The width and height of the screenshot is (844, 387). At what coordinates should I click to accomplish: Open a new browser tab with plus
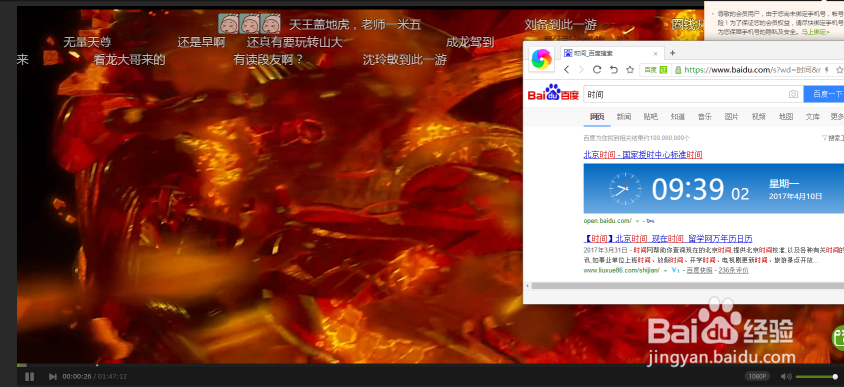coord(672,53)
